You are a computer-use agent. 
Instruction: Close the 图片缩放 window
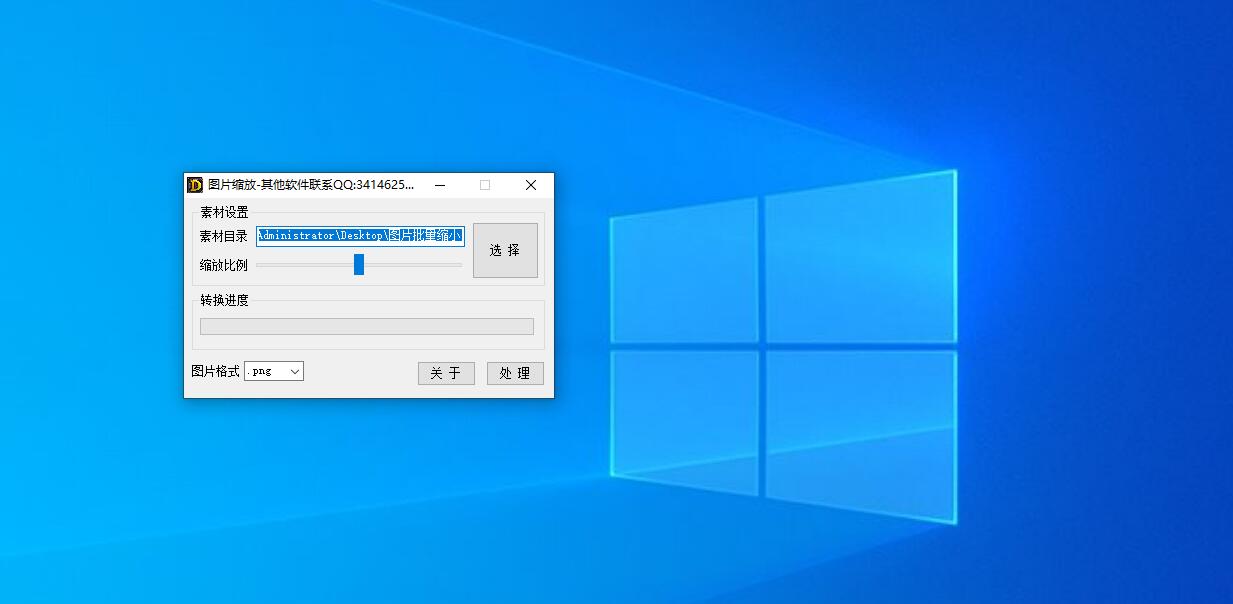tap(531, 185)
